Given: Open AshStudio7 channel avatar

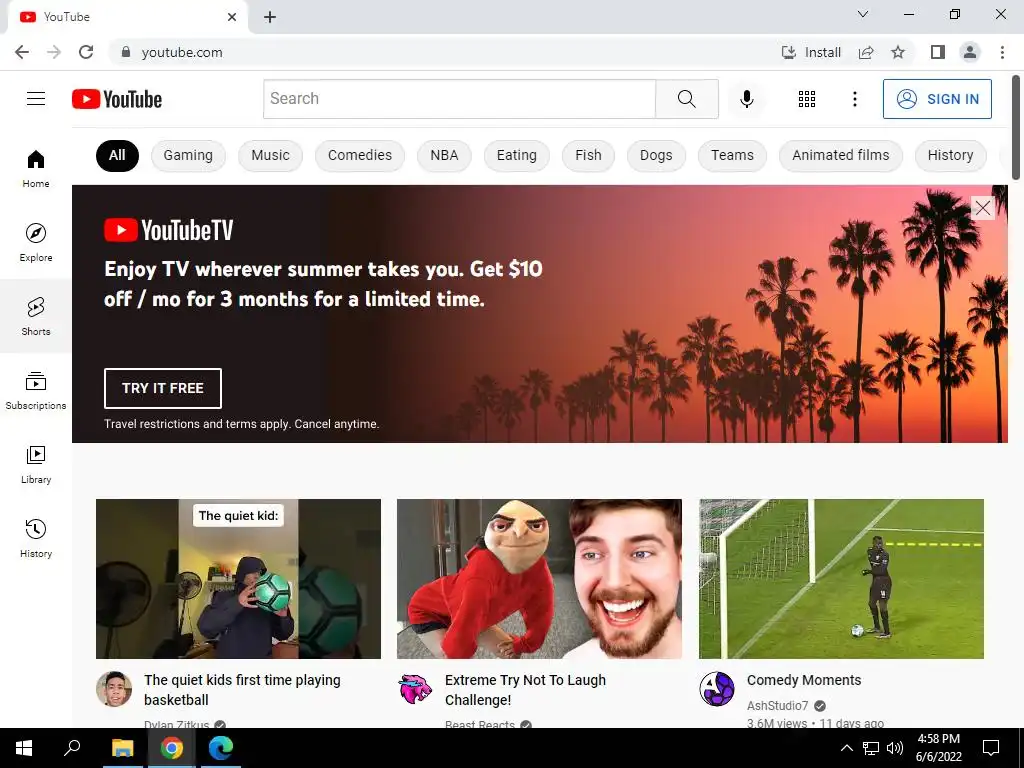Looking at the screenshot, I should 717,689.
